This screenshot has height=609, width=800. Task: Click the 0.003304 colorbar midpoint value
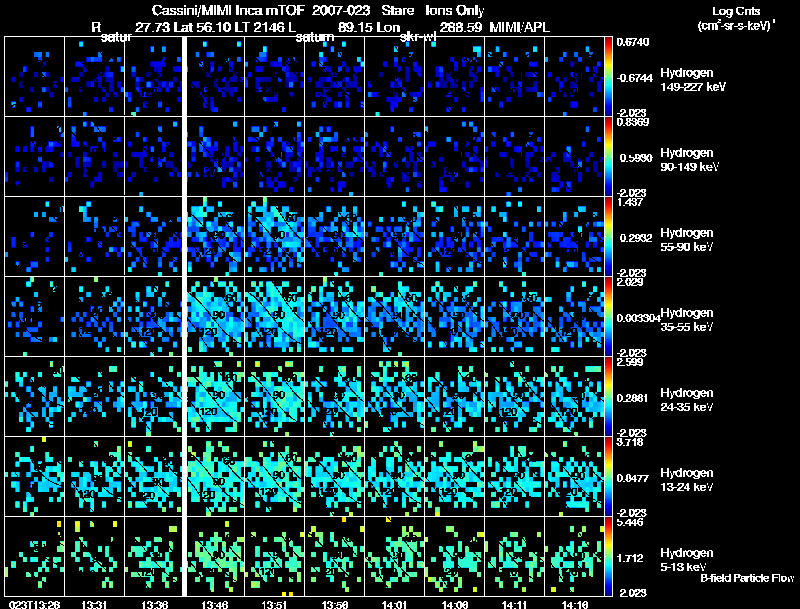[638, 318]
